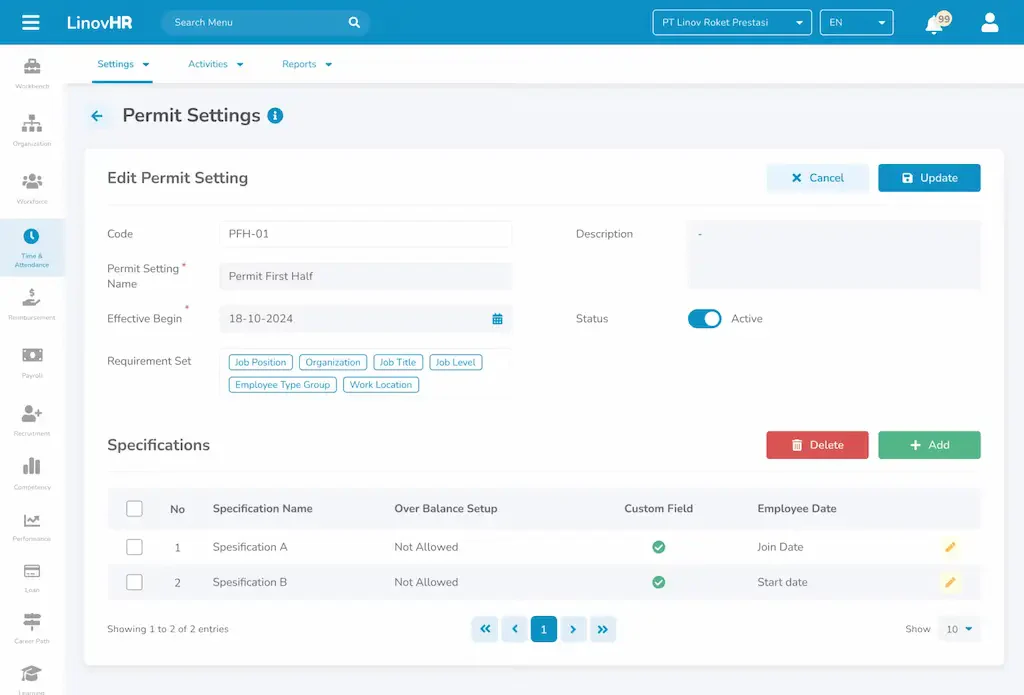1024x695 pixels.
Task: Click the LinovHR logo
Action: (x=99, y=22)
